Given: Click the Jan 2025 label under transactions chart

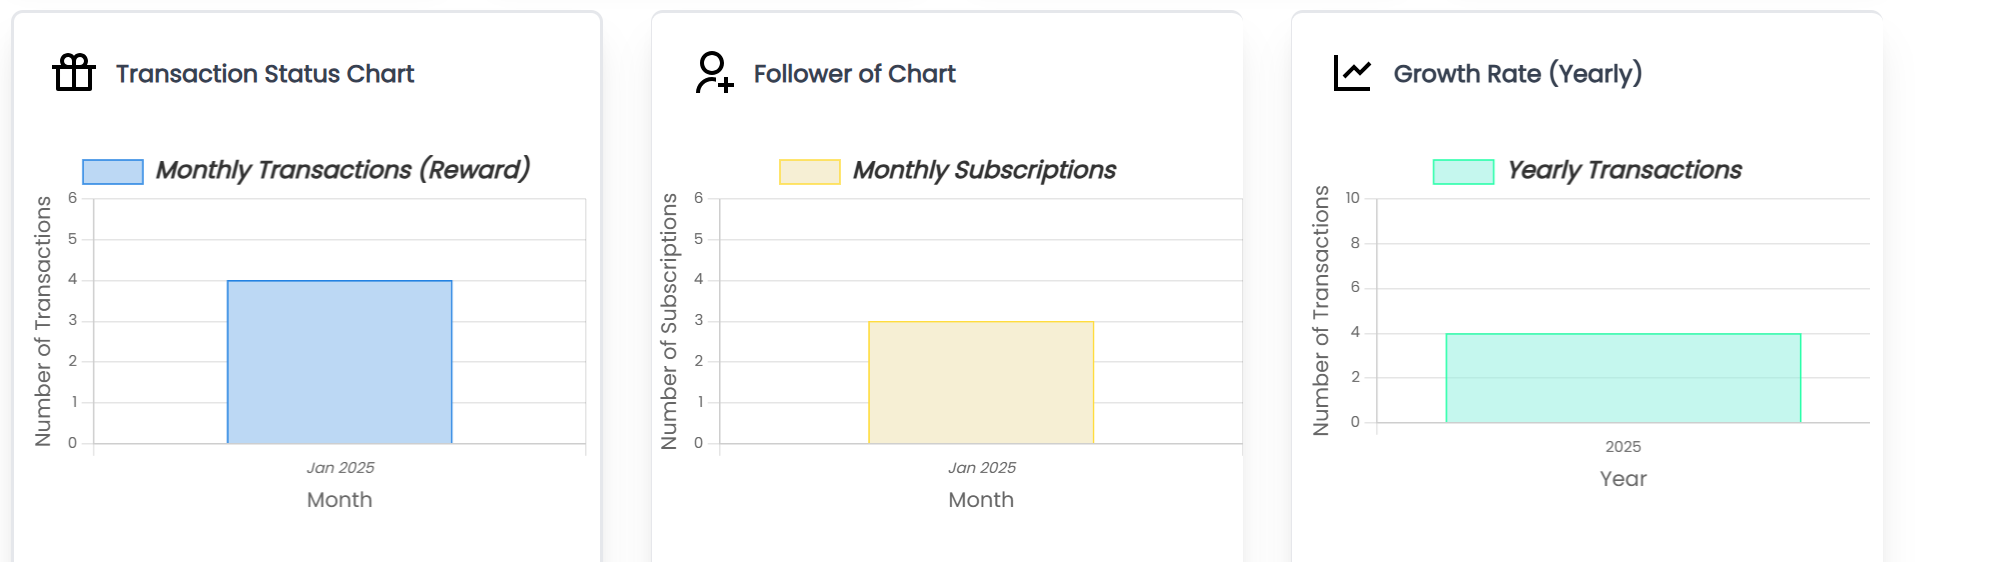Looking at the screenshot, I should (340, 468).
